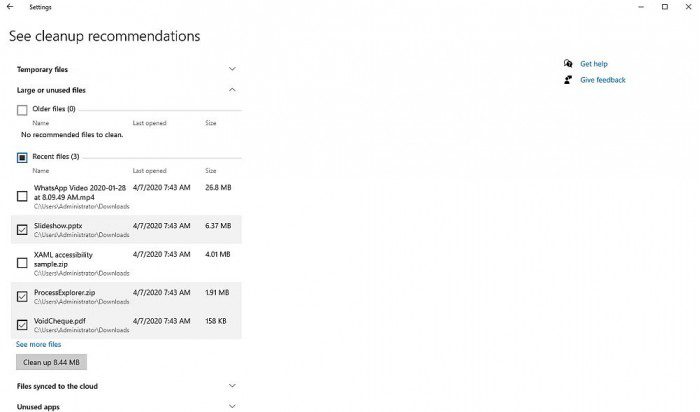The image size is (700, 412).
Task: Open the Give feedback link
Action: click(x=602, y=80)
